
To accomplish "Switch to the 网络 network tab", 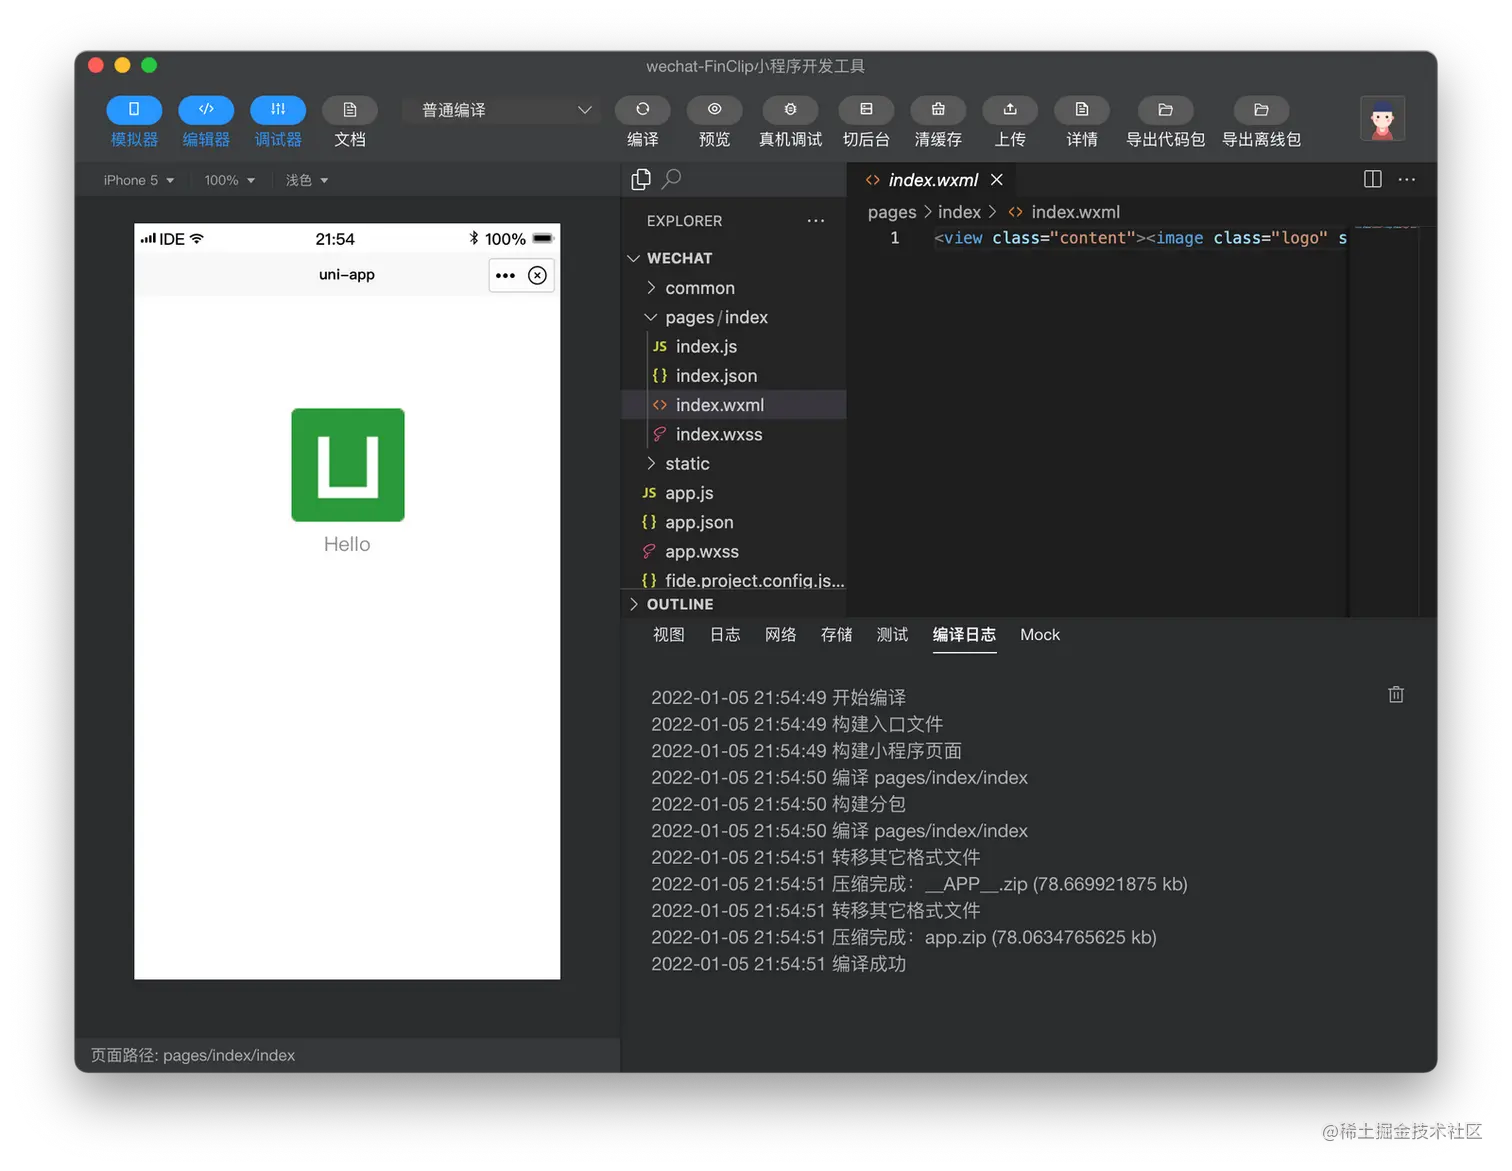I will (781, 635).
